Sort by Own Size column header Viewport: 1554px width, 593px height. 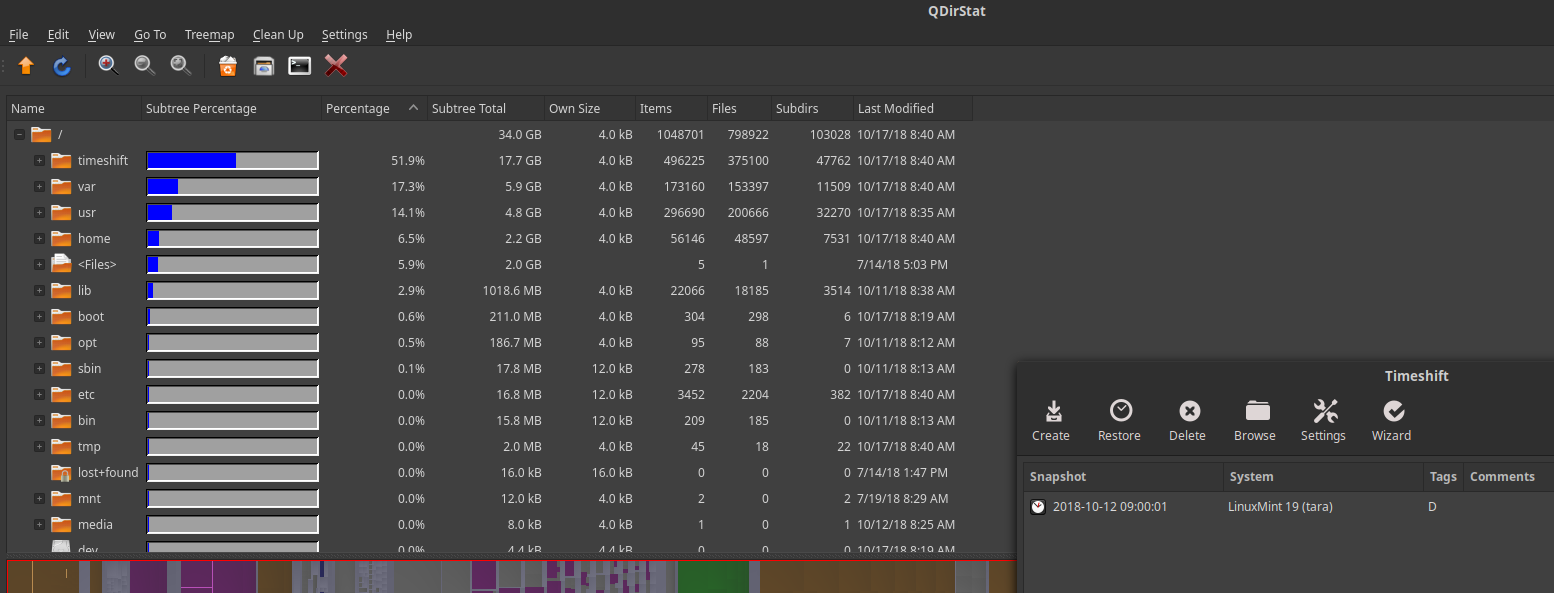[590, 108]
